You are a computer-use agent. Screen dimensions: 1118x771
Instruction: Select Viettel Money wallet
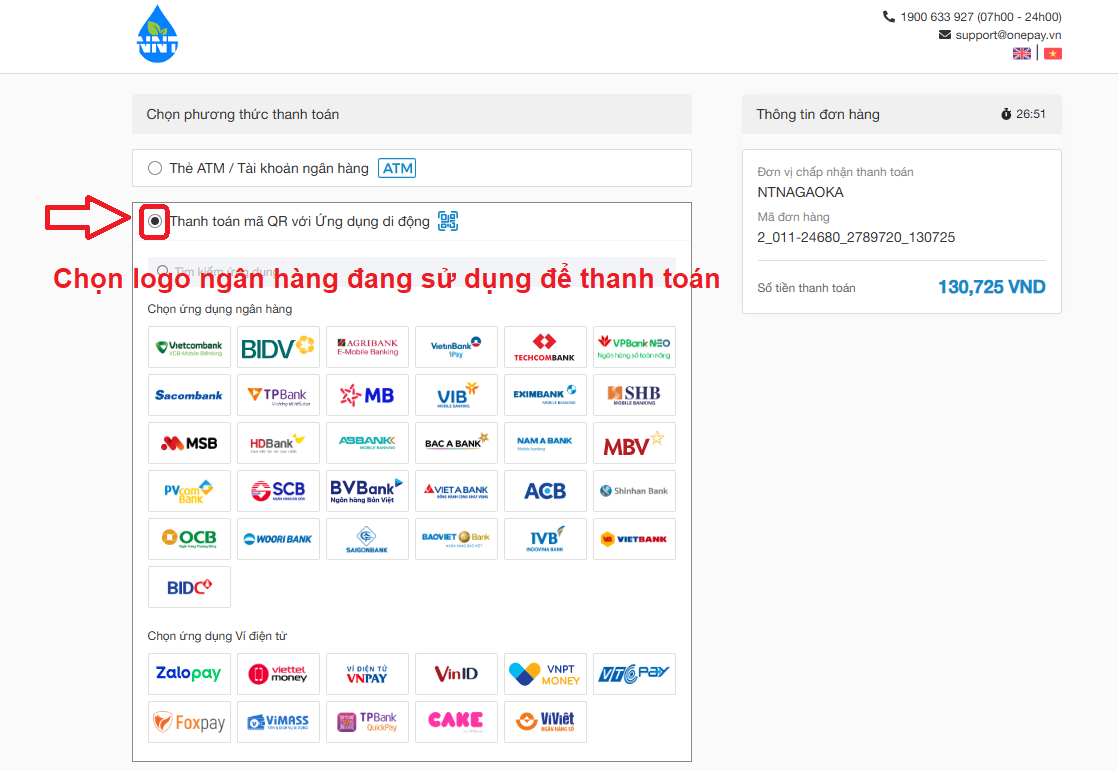tap(278, 674)
